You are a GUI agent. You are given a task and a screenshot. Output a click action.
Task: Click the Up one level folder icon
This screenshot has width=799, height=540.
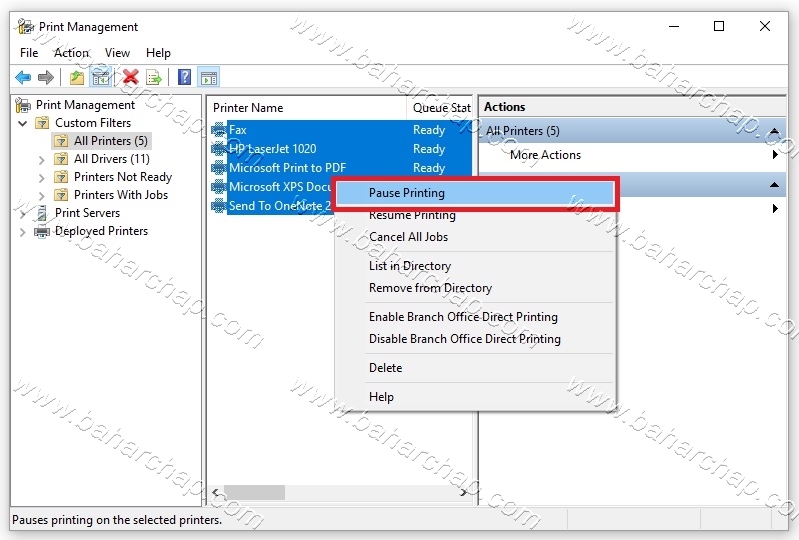[x=77, y=77]
